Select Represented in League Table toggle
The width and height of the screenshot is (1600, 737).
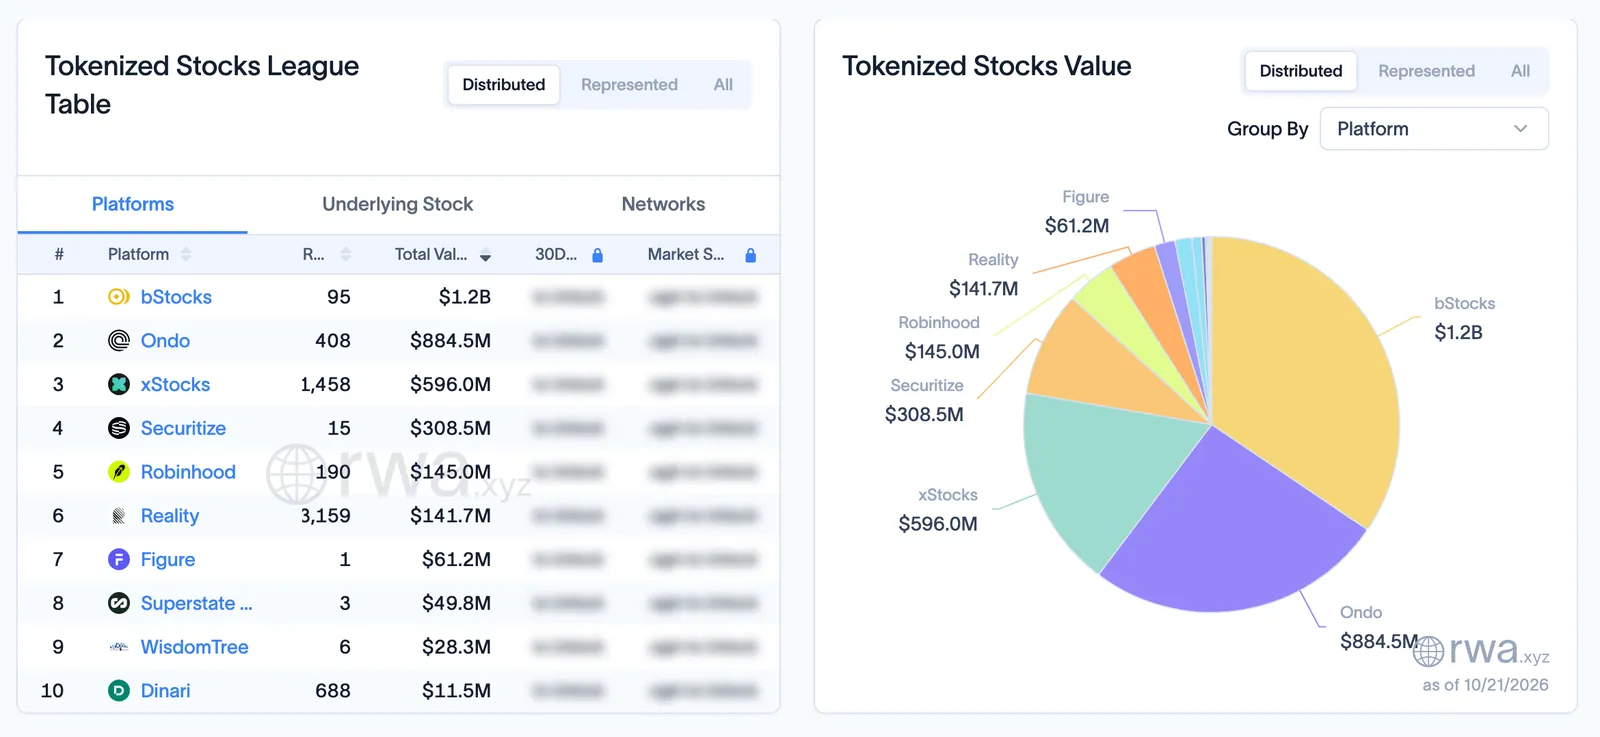(629, 85)
